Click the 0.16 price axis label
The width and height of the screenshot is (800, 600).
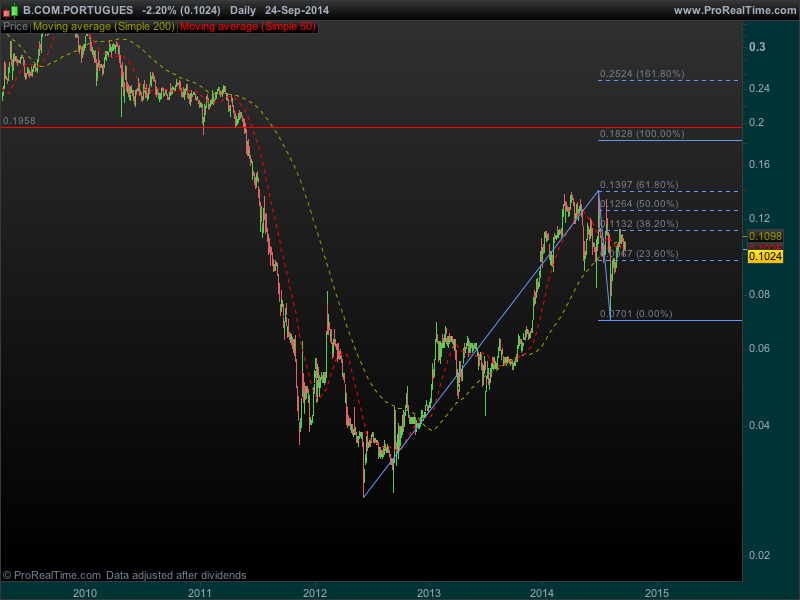[759, 164]
